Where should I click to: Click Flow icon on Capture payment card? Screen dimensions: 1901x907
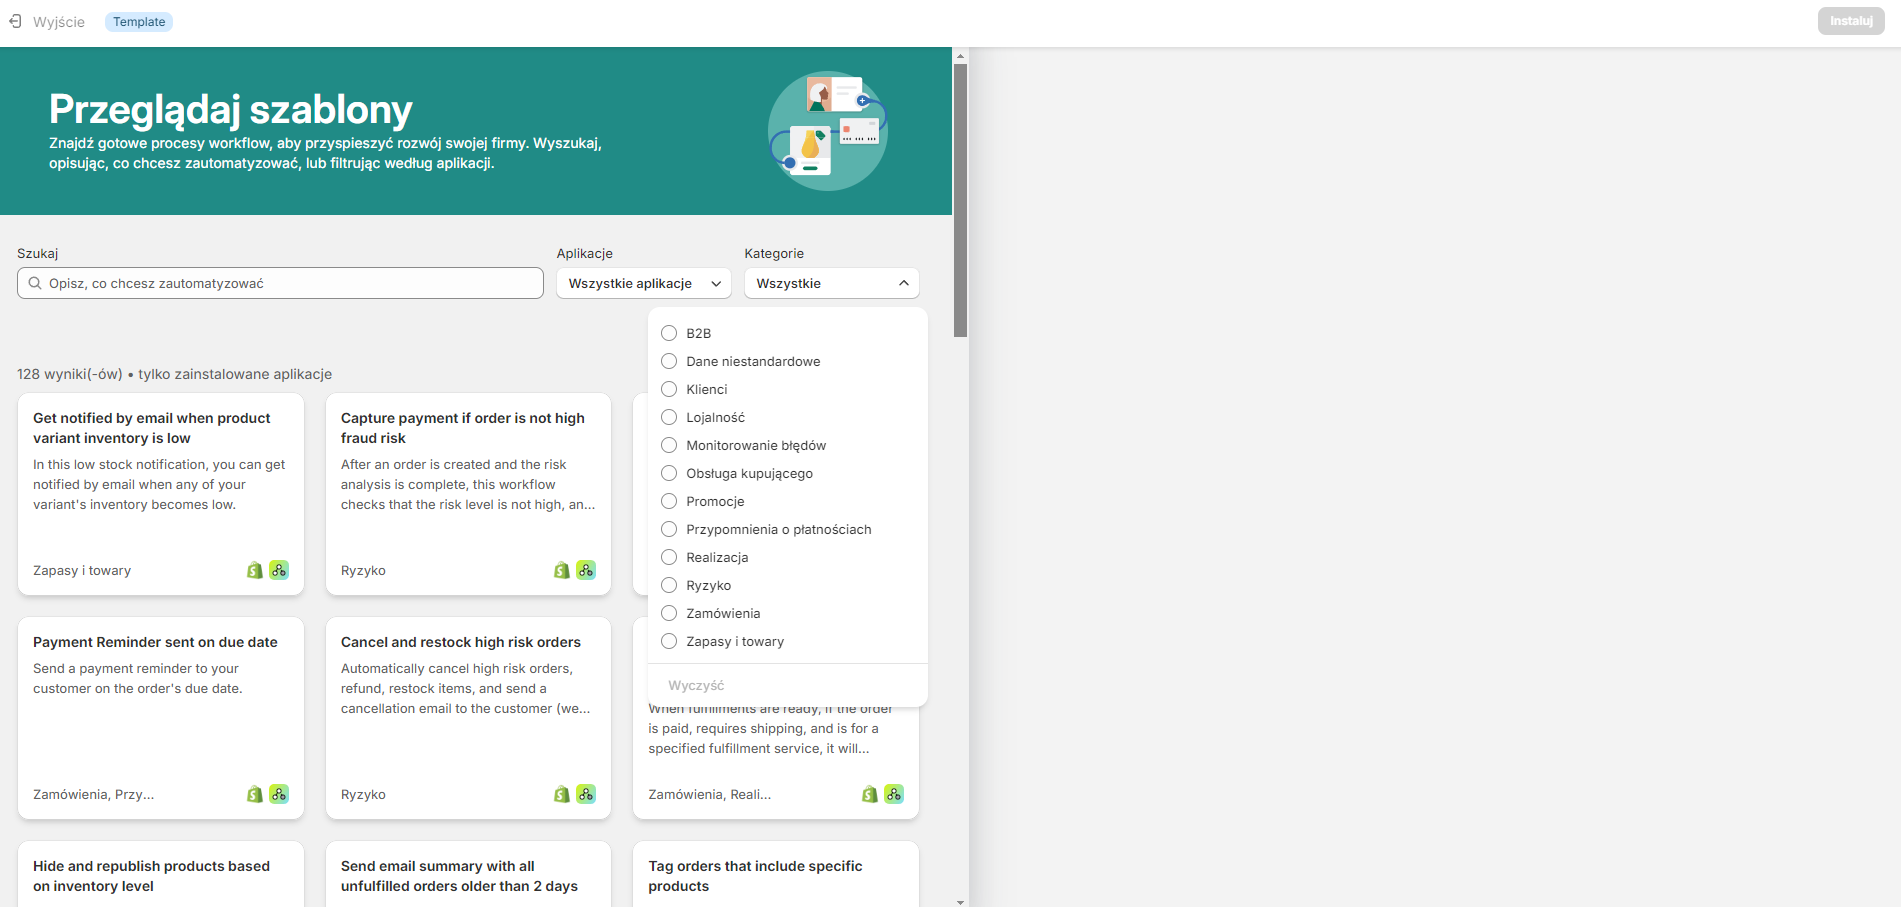[586, 570]
